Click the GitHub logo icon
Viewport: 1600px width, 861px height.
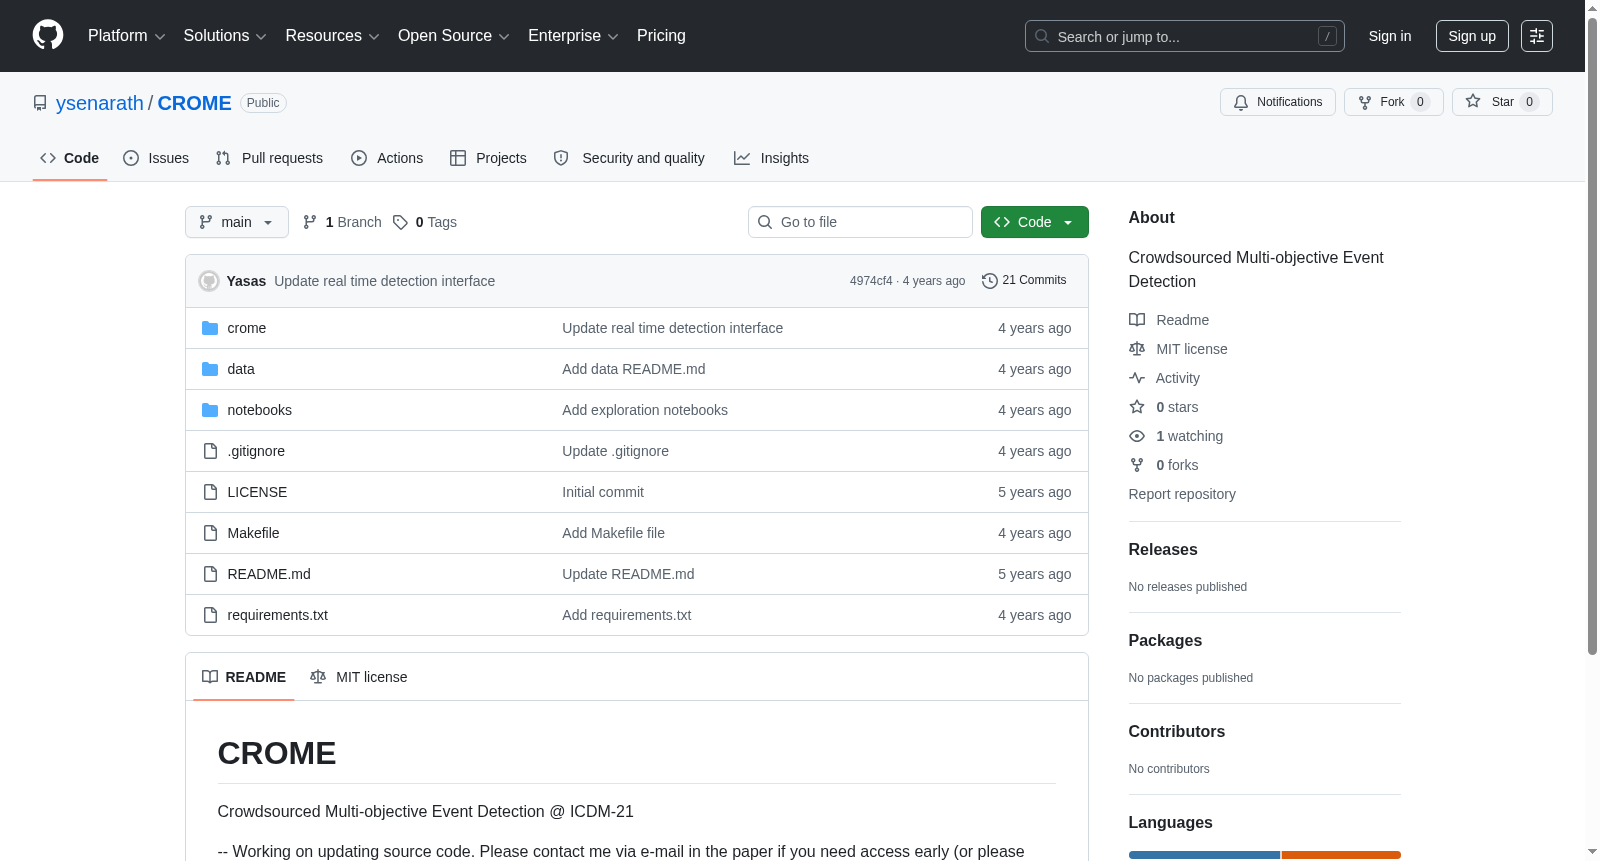coord(48,35)
